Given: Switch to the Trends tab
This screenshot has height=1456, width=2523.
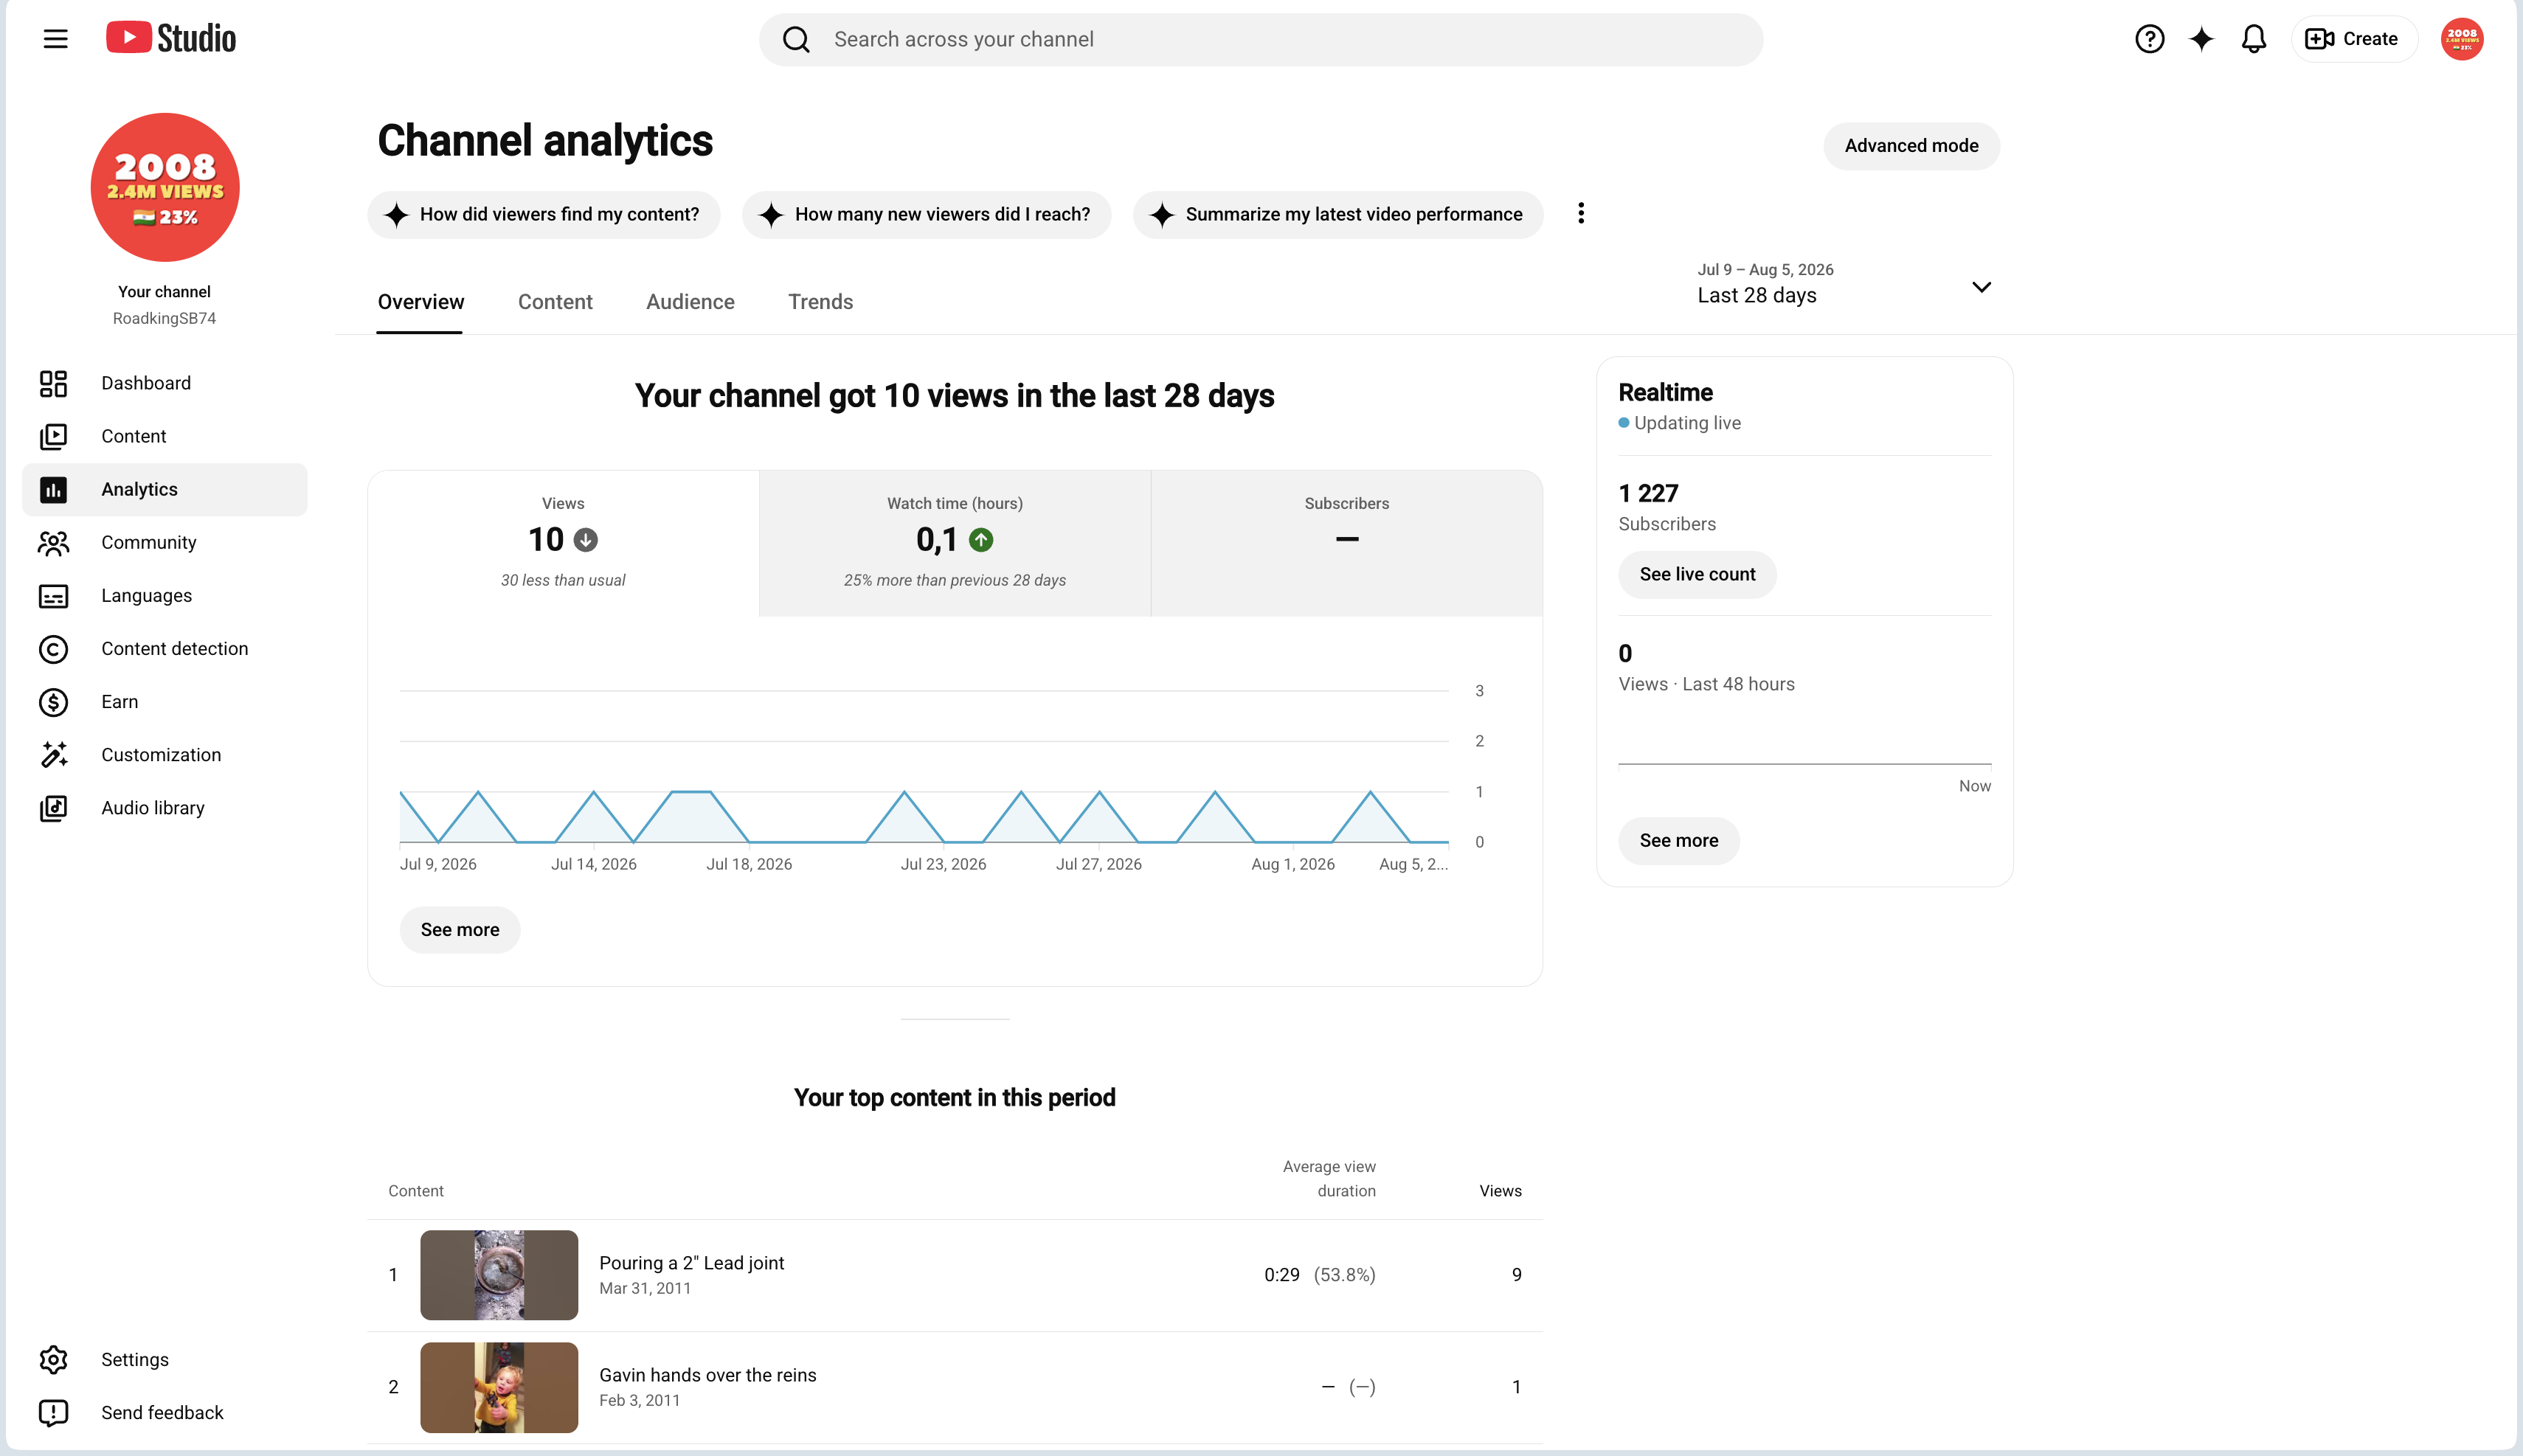Looking at the screenshot, I should pyautogui.click(x=820, y=302).
